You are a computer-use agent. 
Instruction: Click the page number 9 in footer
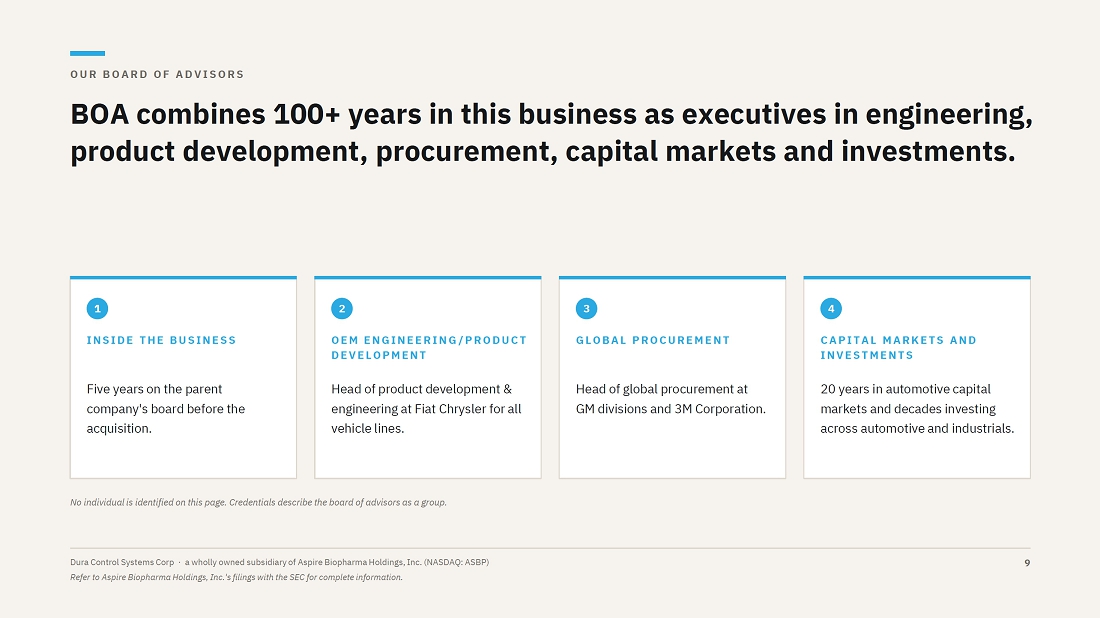pos(1027,563)
